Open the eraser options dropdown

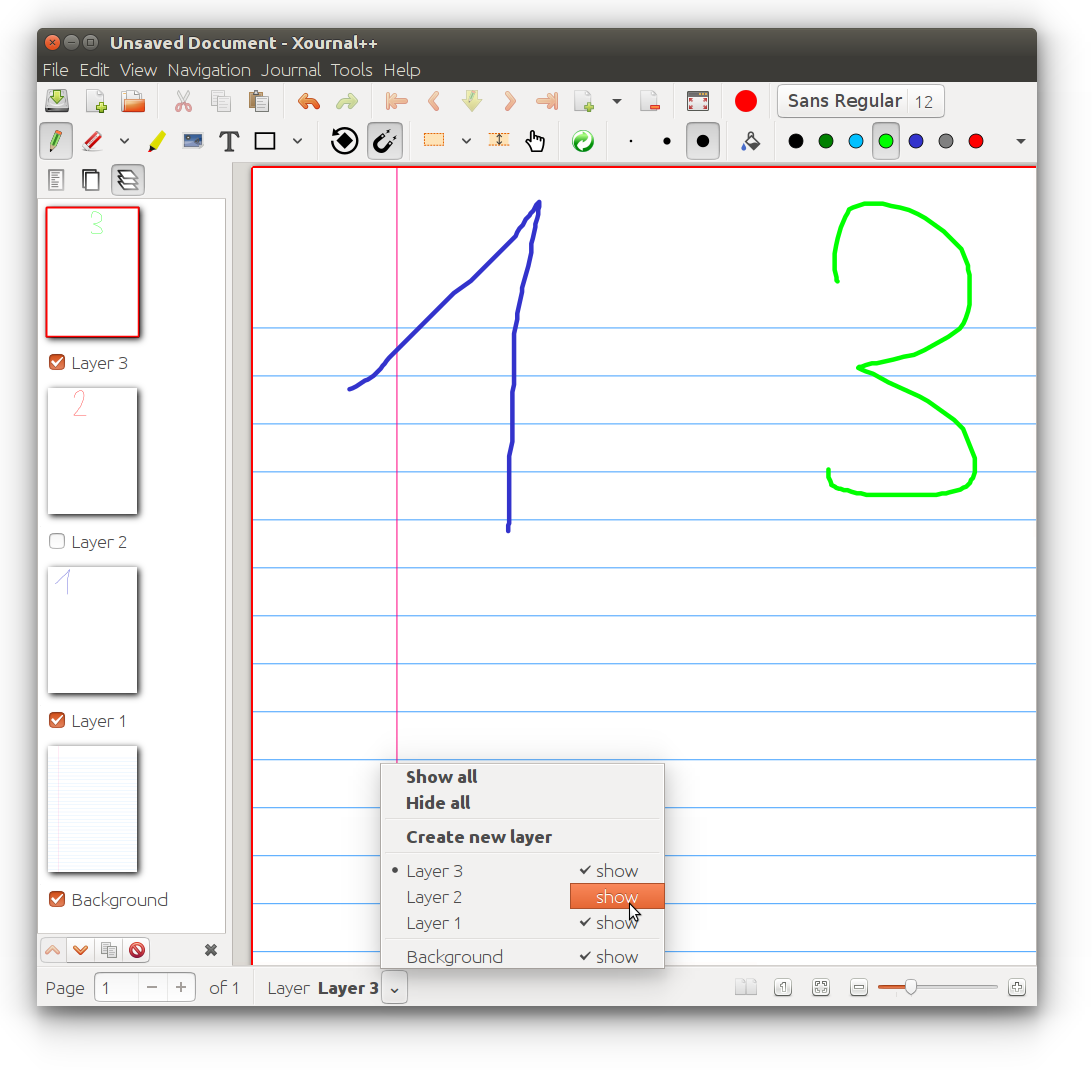(123, 140)
